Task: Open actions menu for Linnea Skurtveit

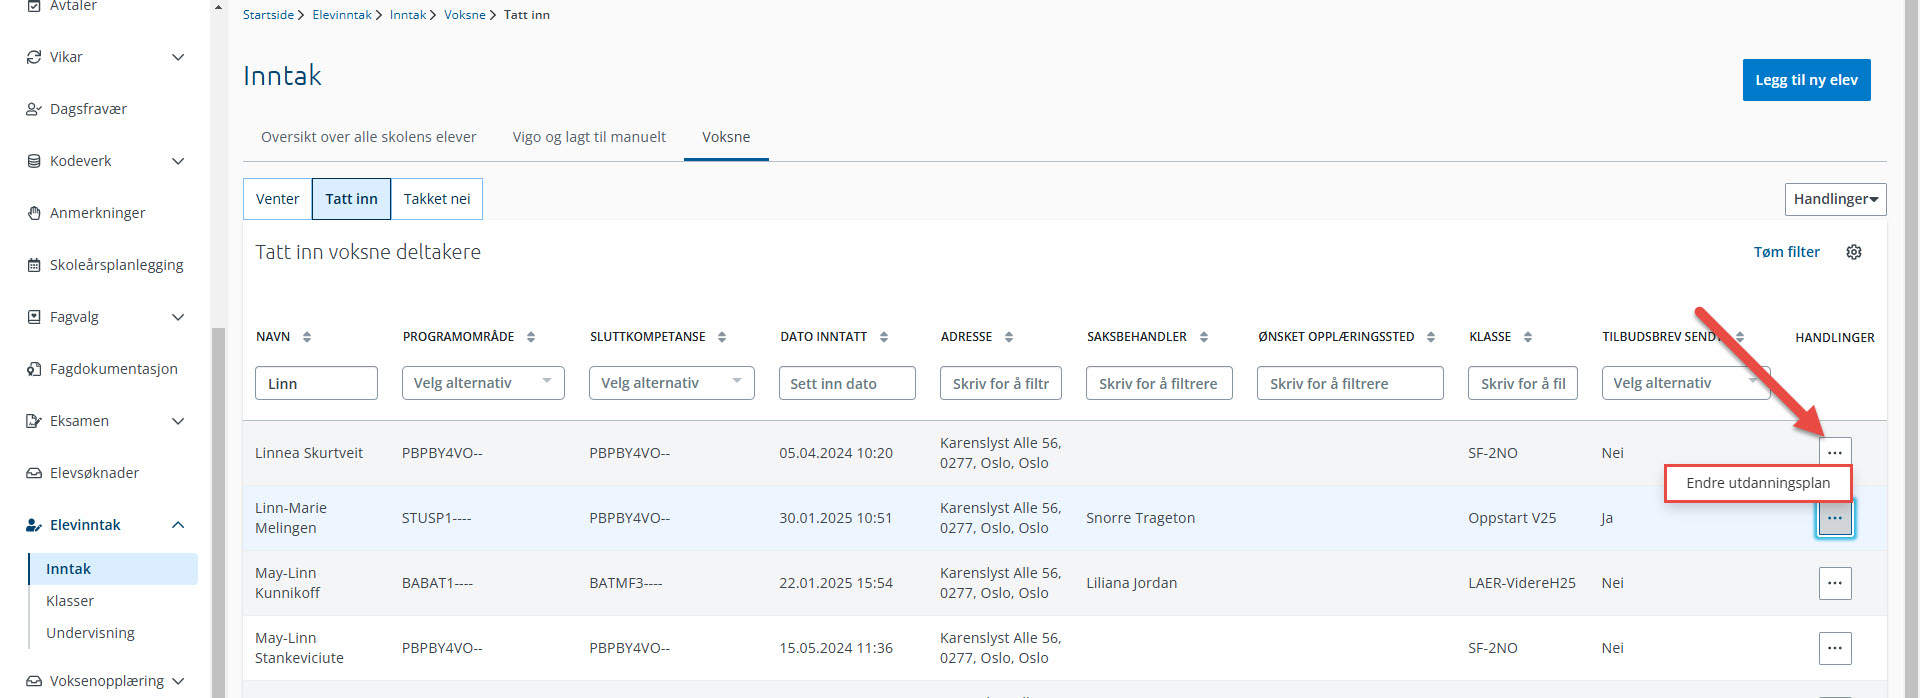Action: point(1835,453)
